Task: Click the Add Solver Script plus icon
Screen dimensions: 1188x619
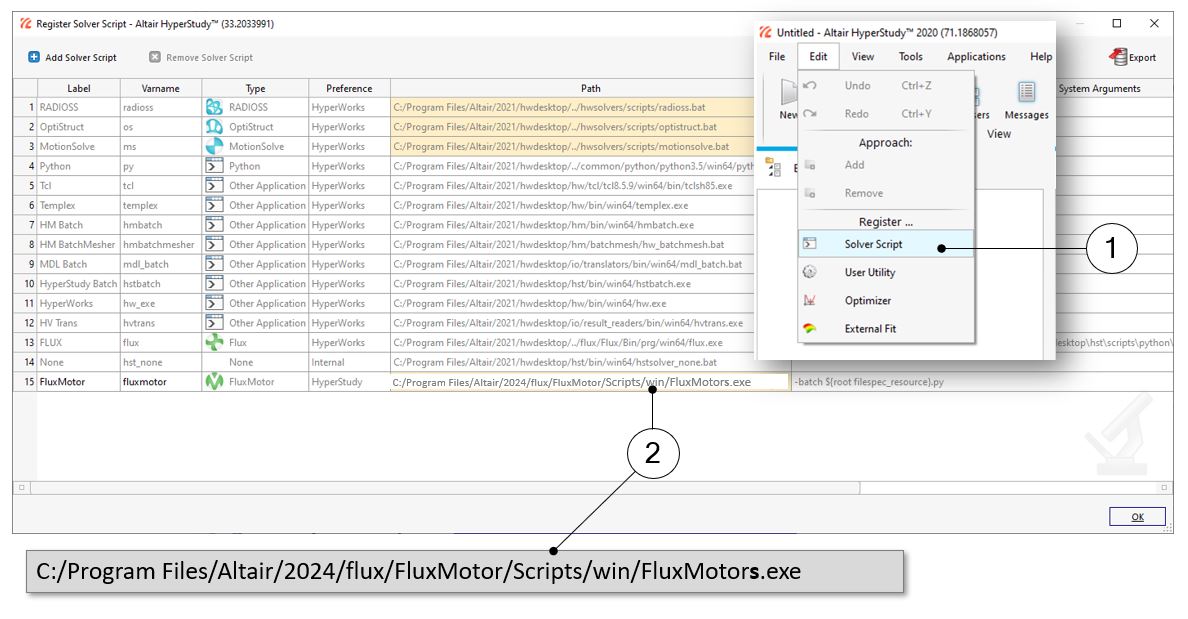Action: point(34,58)
